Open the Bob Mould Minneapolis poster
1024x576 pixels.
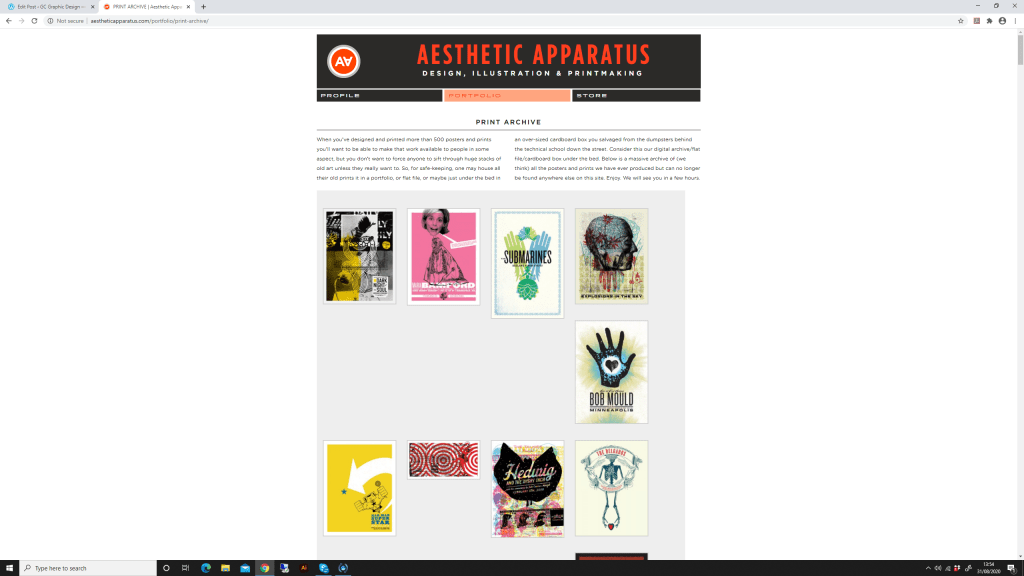click(612, 372)
